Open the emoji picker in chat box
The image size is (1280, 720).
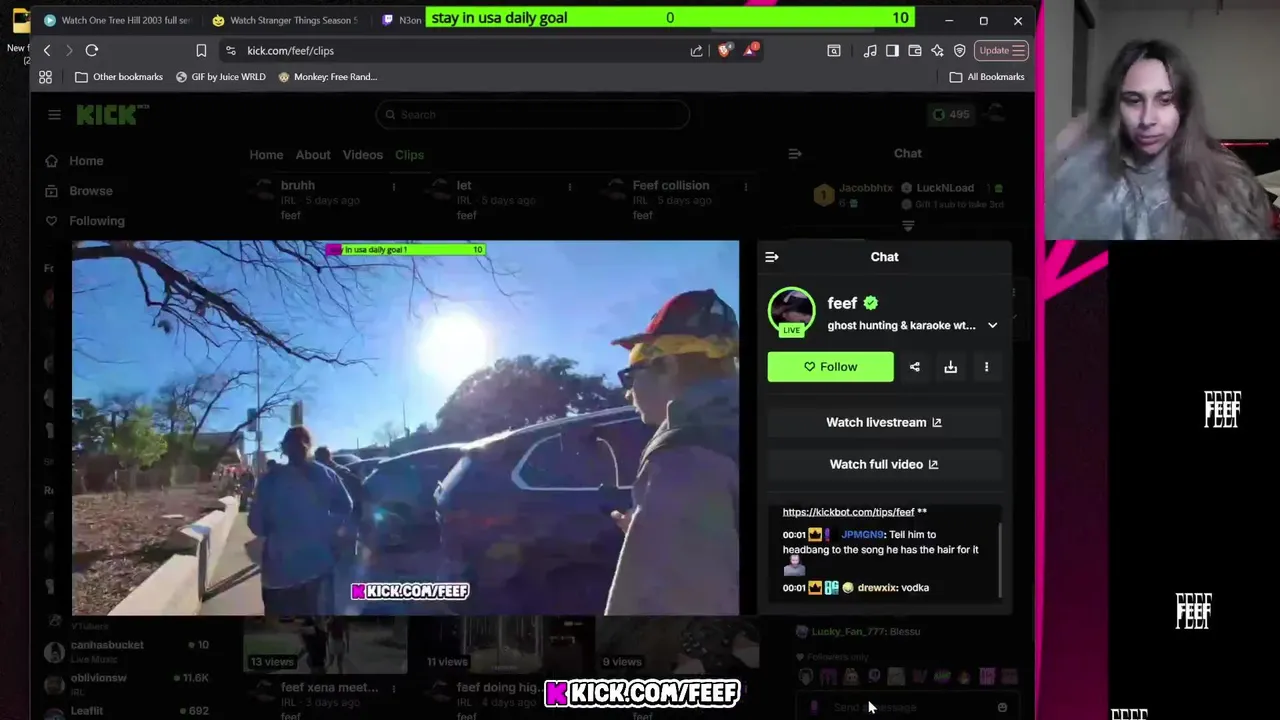tap(1002, 707)
